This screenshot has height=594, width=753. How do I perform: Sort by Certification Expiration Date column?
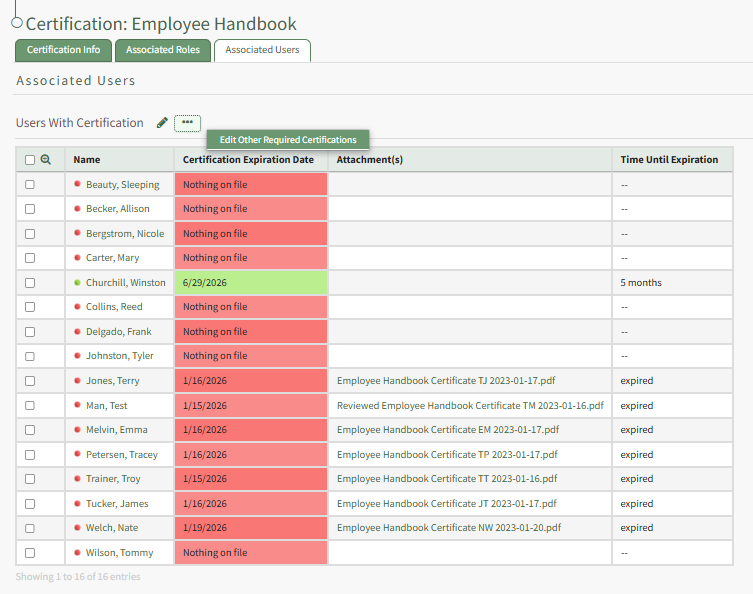(x=248, y=160)
